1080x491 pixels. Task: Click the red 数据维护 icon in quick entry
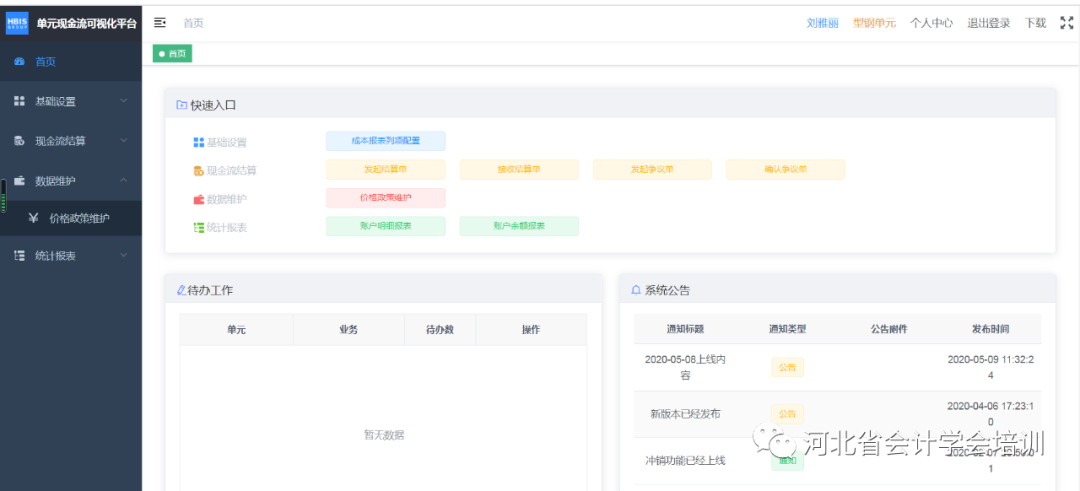198,200
